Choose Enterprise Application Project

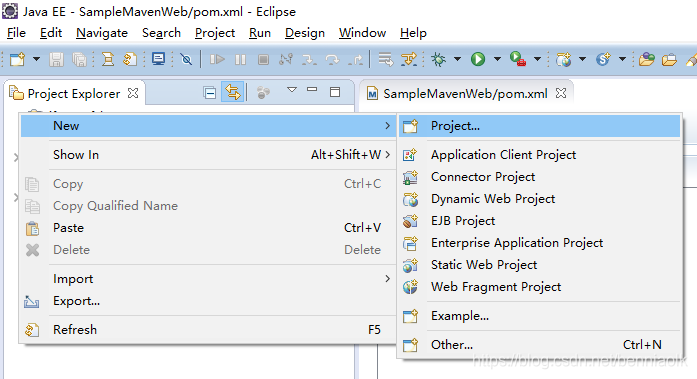tap(540, 243)
